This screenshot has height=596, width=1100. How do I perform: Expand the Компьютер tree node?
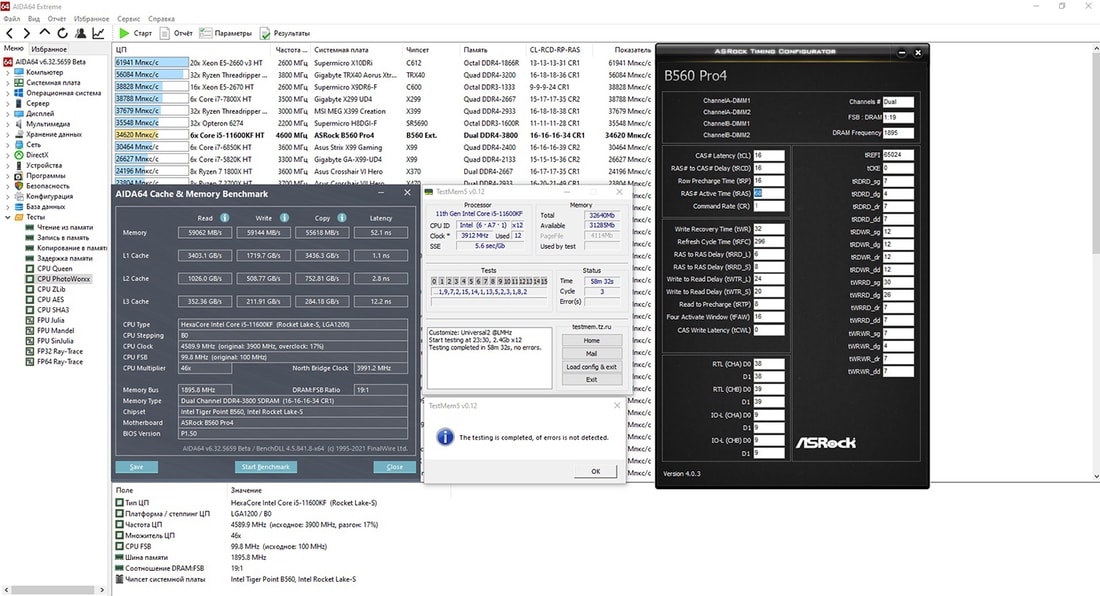coord(9,72)
